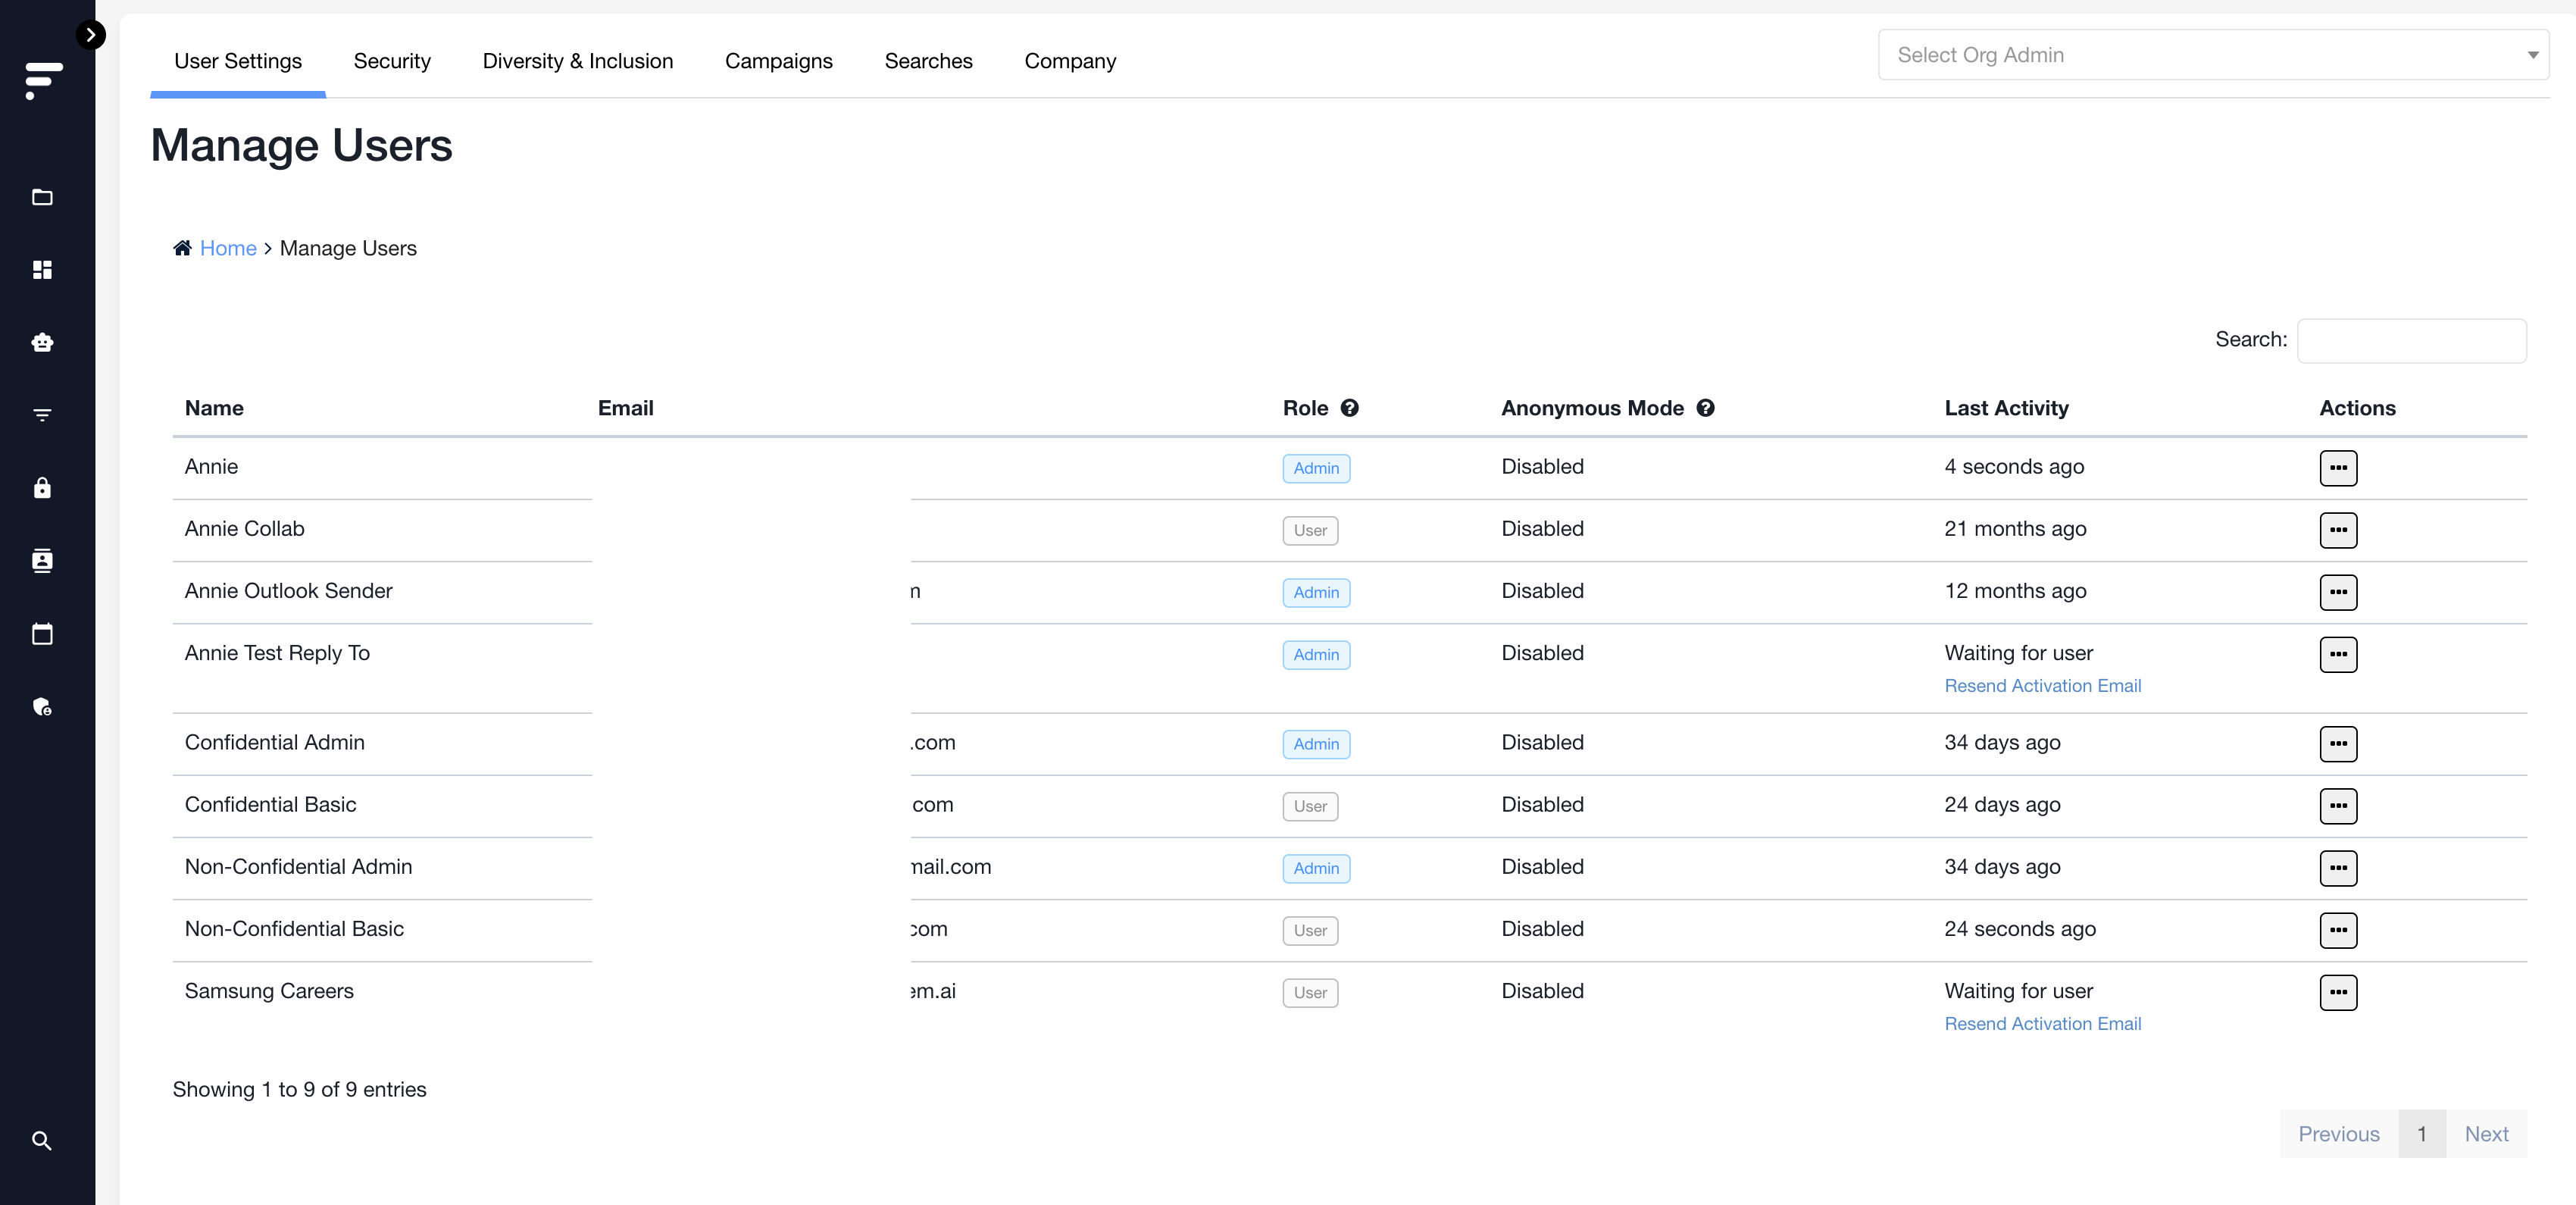
Task: Click "Showing 1 to 9 of 9 entries" text
Action: [299, 1090]
